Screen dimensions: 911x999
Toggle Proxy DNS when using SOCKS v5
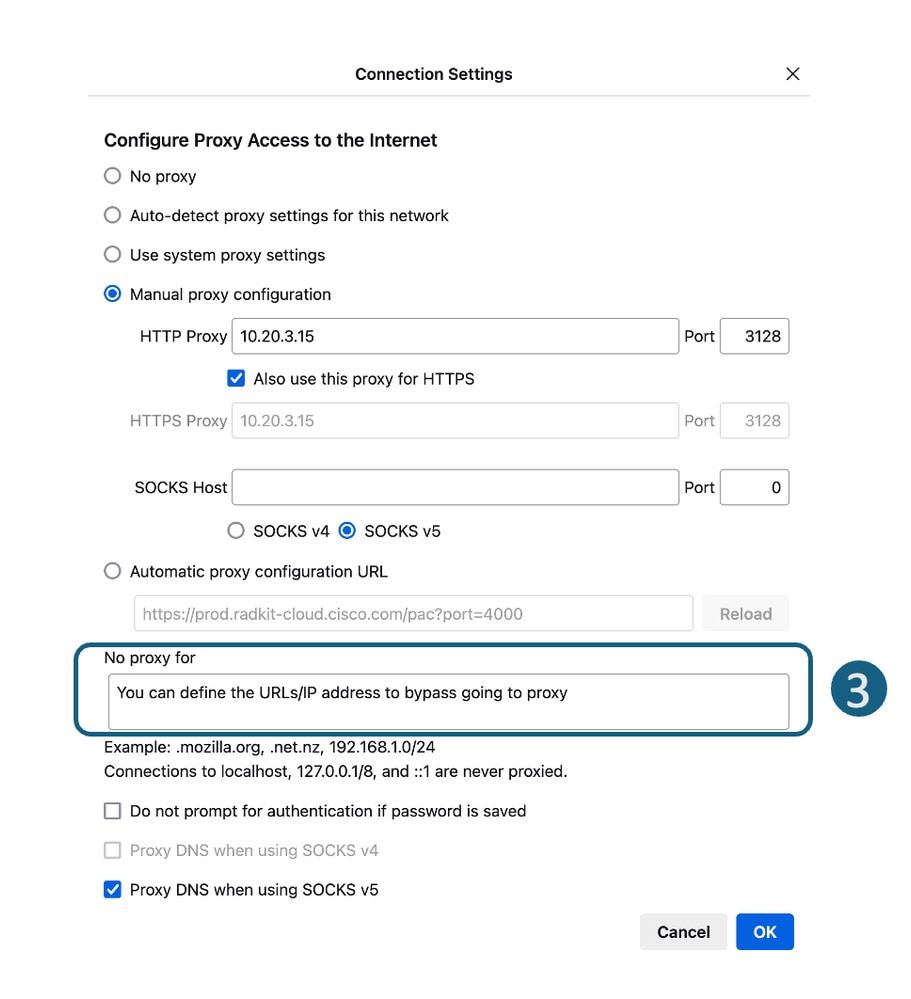point(113,889)
